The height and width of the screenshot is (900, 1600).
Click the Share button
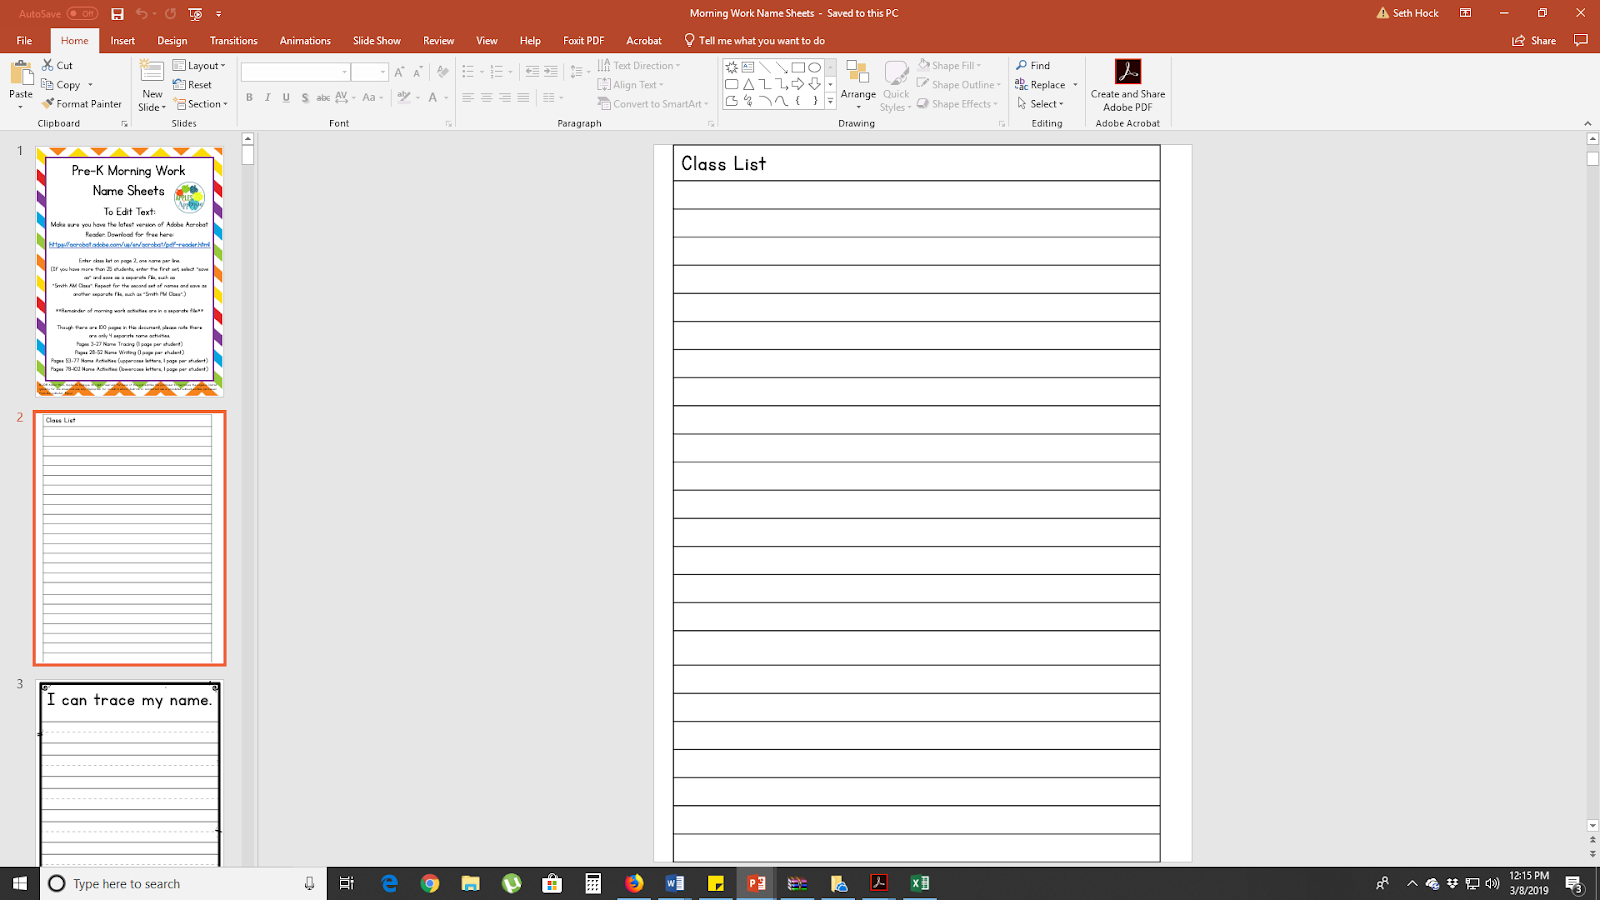(1534, 41)
